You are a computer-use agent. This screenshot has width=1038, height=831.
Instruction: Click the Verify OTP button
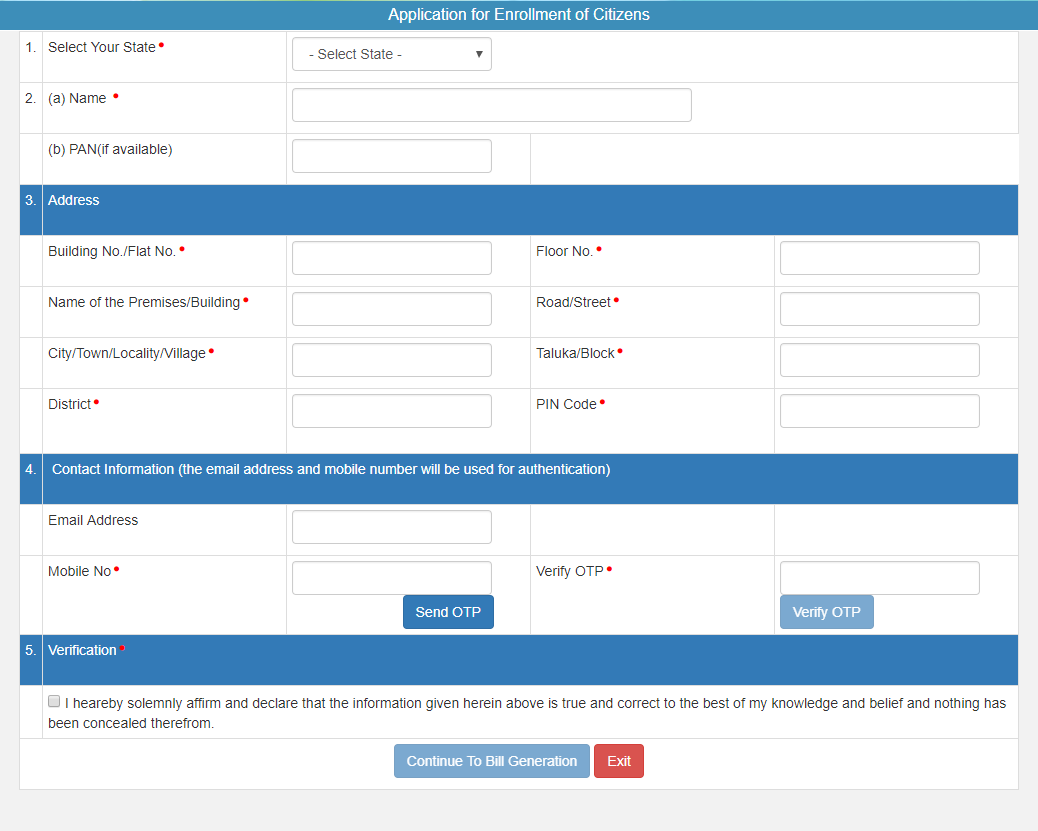point(826,611)
